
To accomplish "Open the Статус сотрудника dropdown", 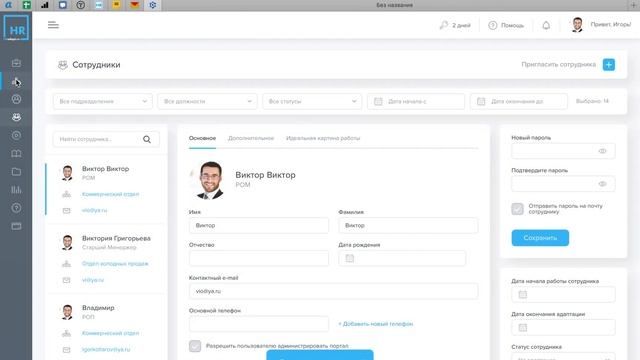I will (563, 357).
